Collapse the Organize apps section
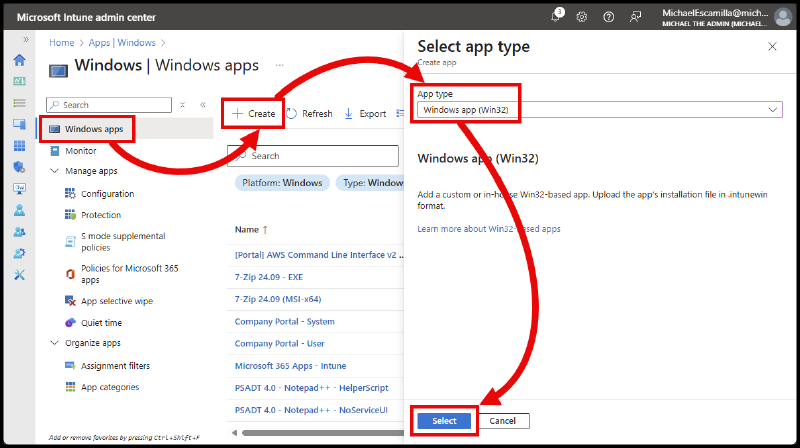The width and height of the screenshot is (800, 448). coord(54,343)
